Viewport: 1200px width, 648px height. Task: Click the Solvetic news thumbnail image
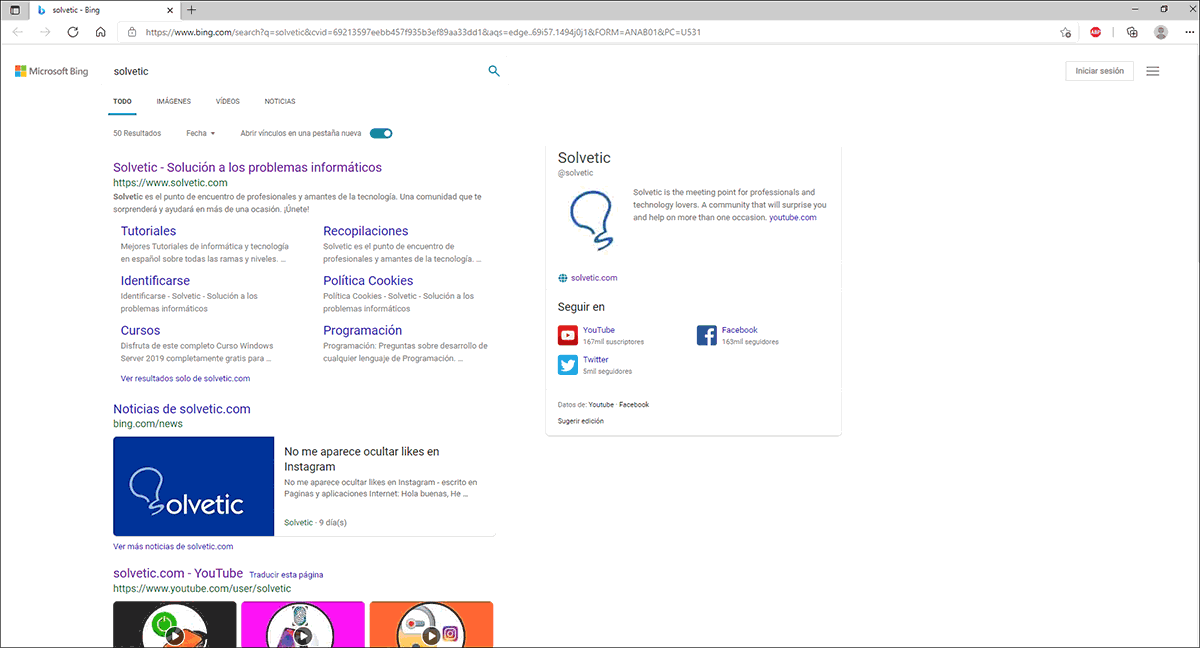[x=193, y=486]
